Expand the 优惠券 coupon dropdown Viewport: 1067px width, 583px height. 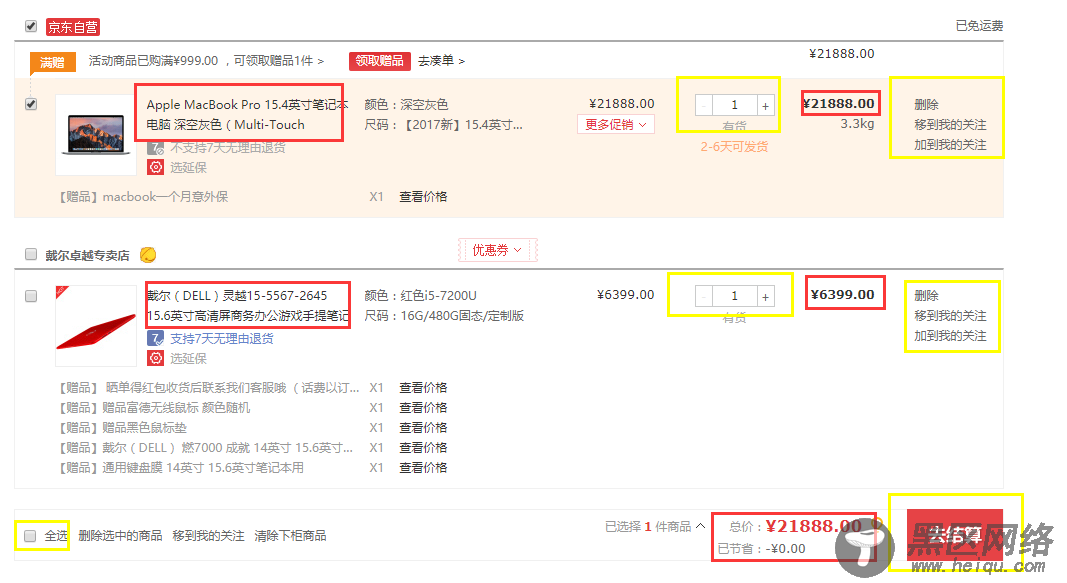pyautogui.click(x=497, y=250)
